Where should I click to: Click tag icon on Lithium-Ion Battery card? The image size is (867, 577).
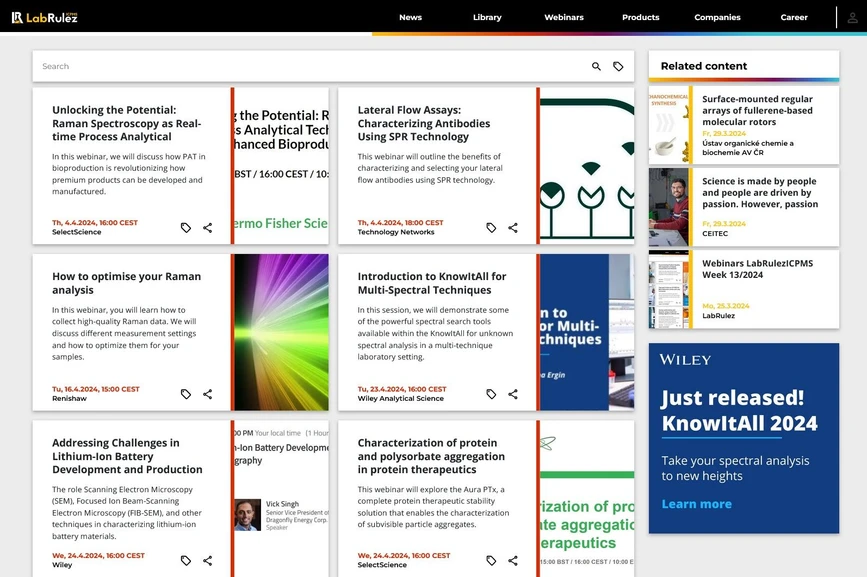tap(186, 560)
